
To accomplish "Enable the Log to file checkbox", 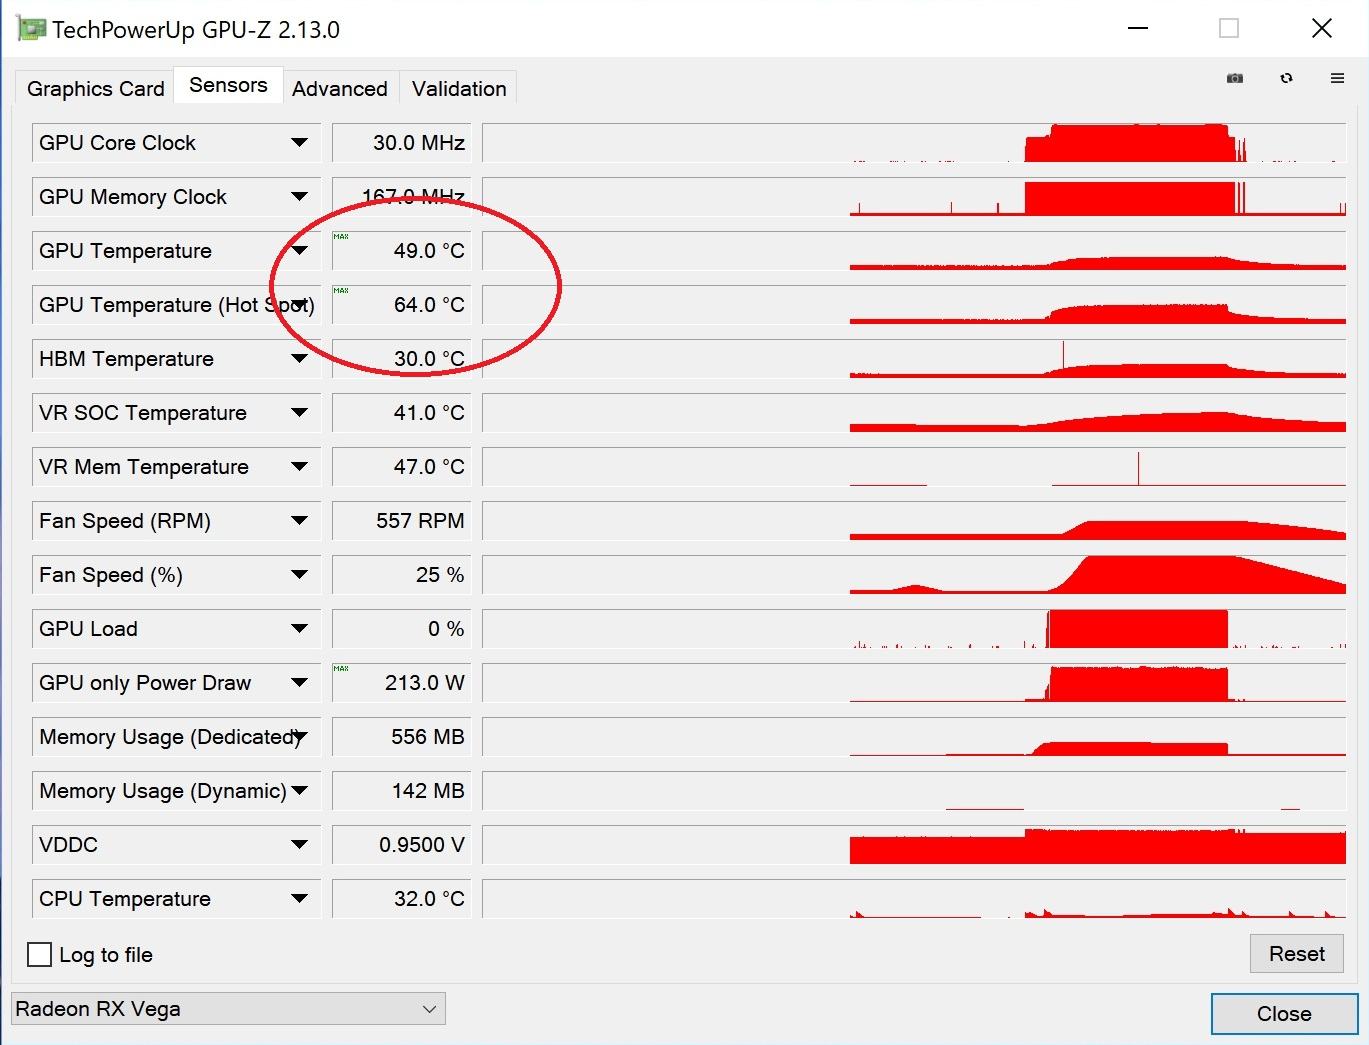I will [x=40, y=954].
